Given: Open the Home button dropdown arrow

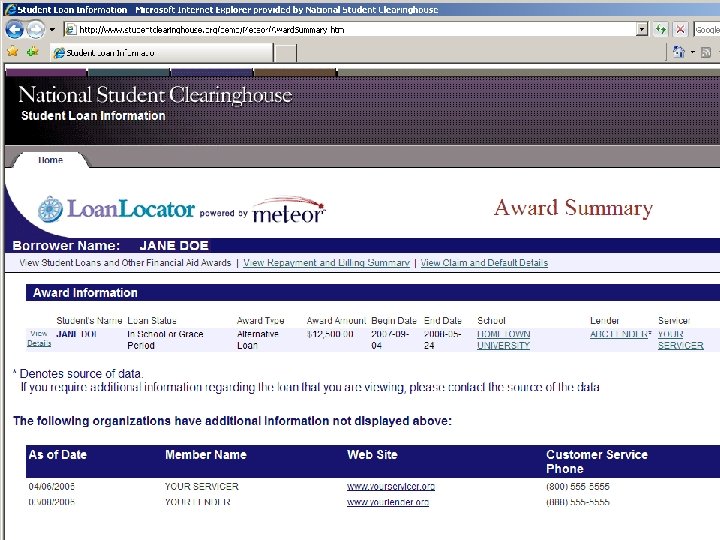Looking at the screenshot, I should click(692, 52).
